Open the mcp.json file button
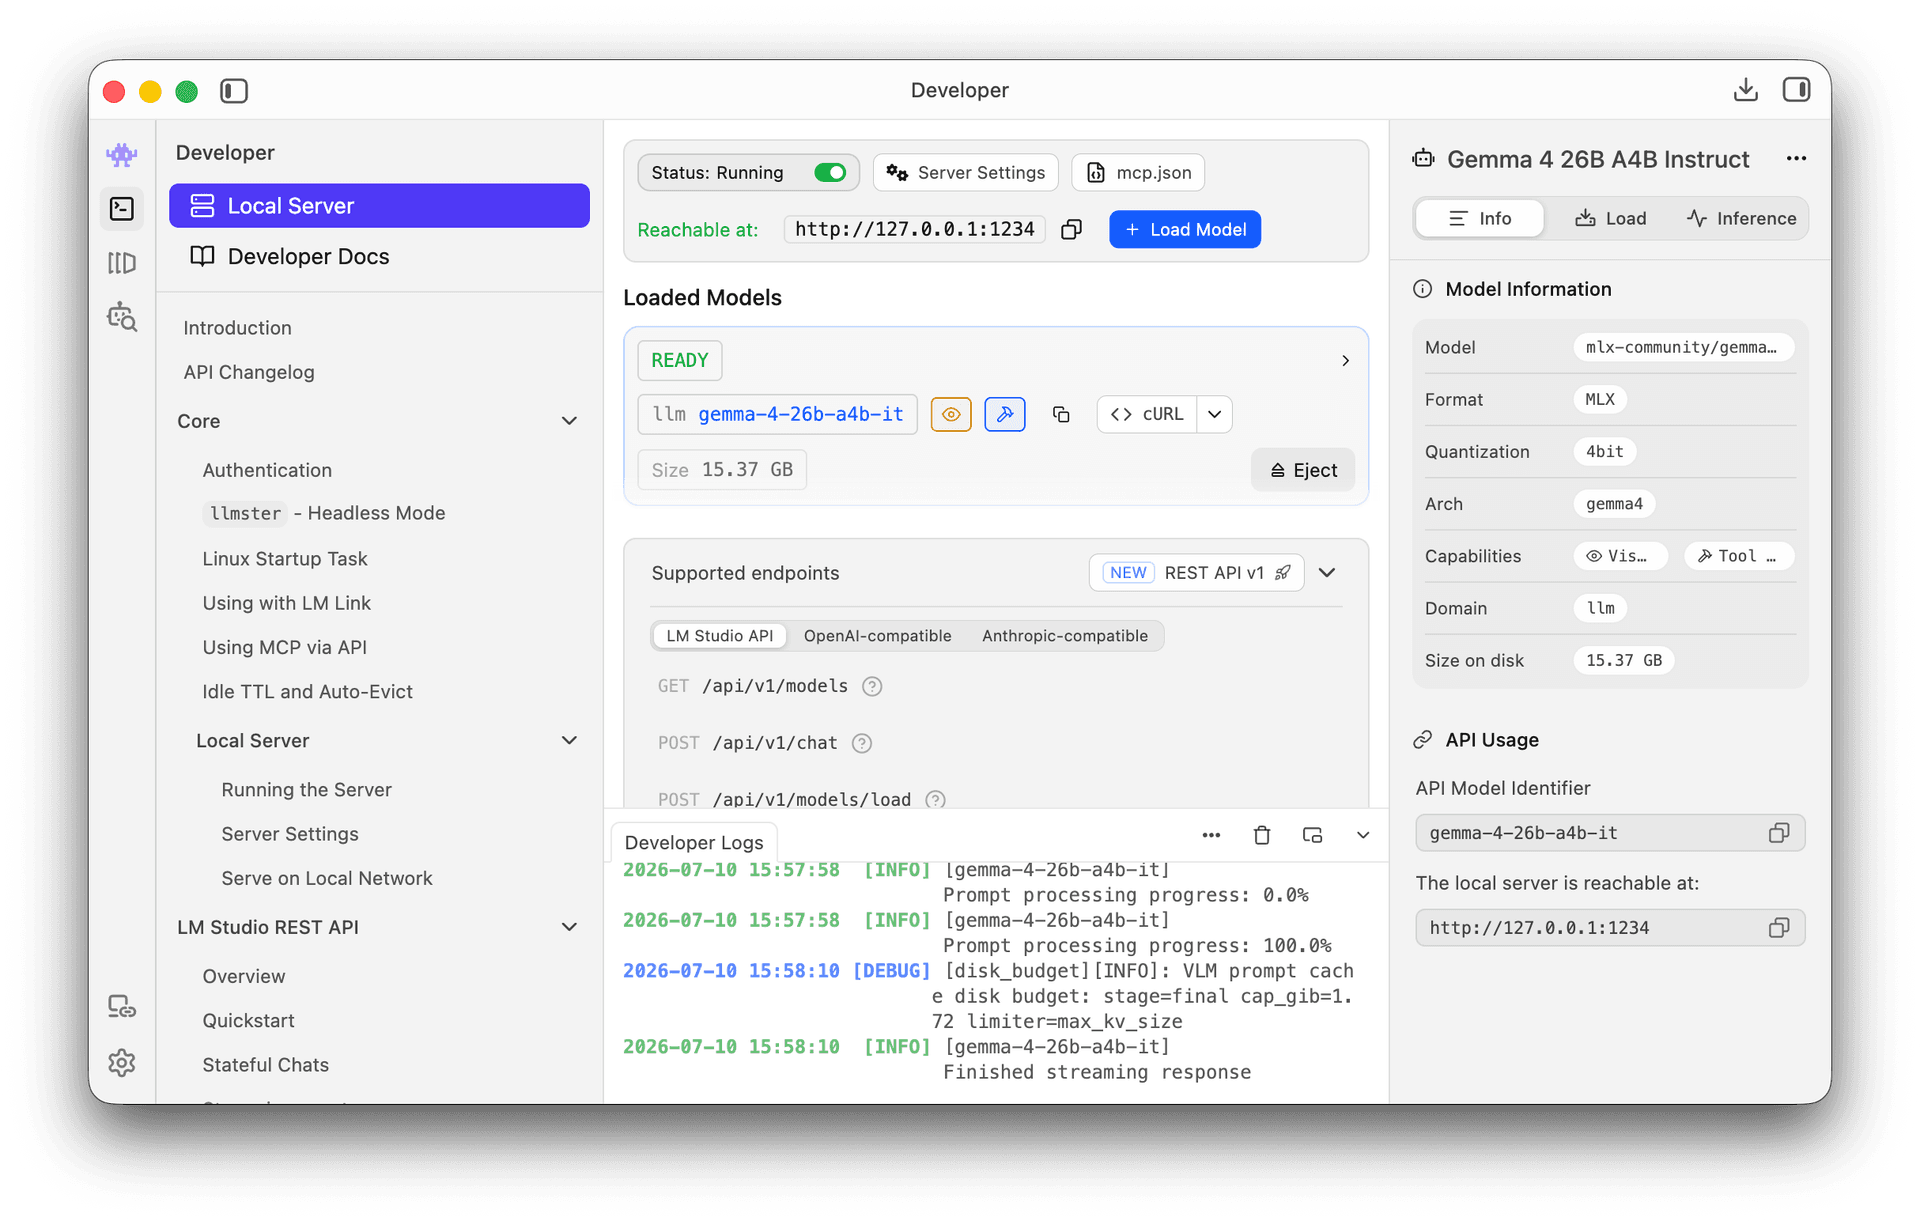This screenshot has height=1221, width=1920. [1138, 173]
